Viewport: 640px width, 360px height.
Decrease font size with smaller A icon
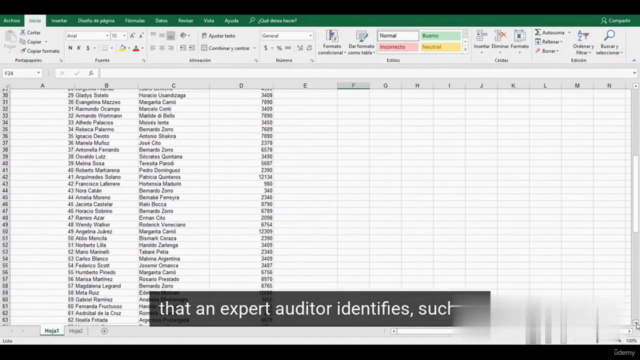tap(141, 36)
